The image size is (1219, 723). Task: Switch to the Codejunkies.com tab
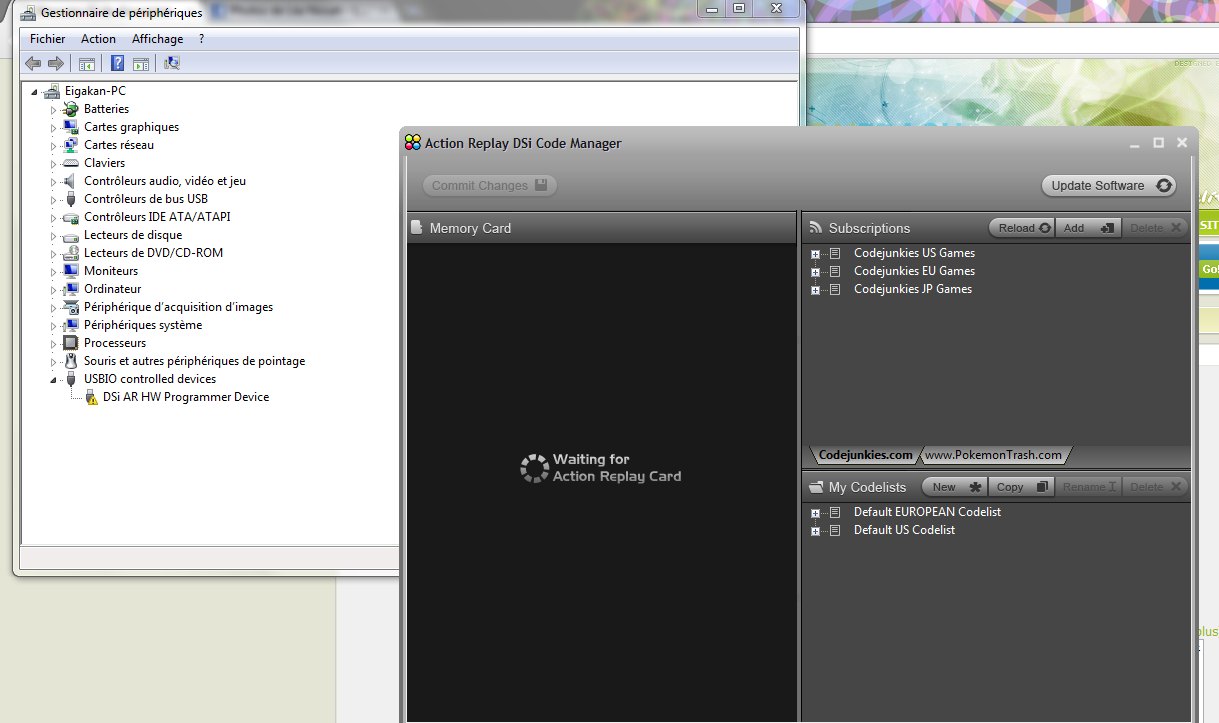(866, 455)
